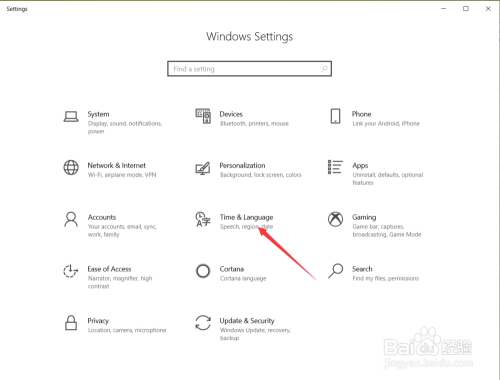Open the Cortana circle icon
This screenshot has height=380, width=500.
203,271
